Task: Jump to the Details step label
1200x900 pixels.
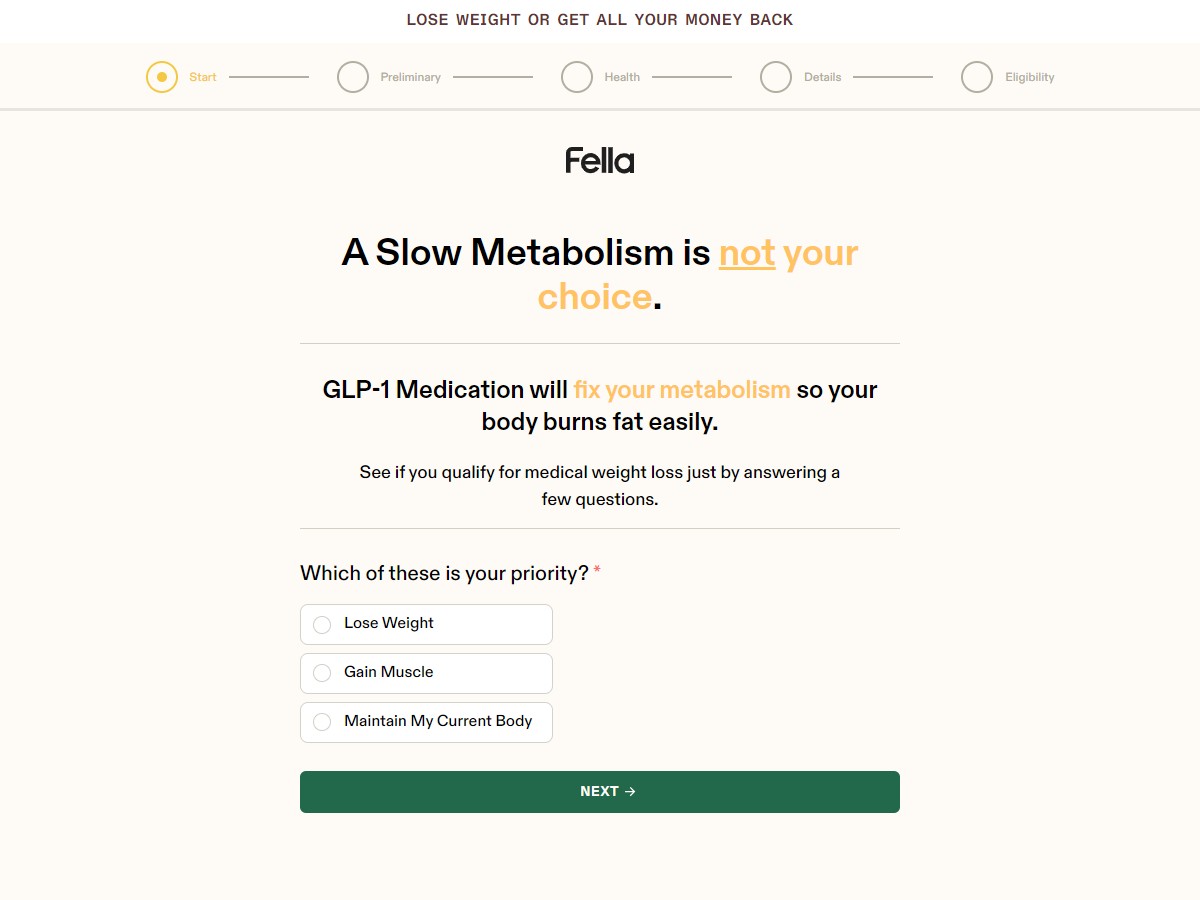Action: click(x=822, y=77)
